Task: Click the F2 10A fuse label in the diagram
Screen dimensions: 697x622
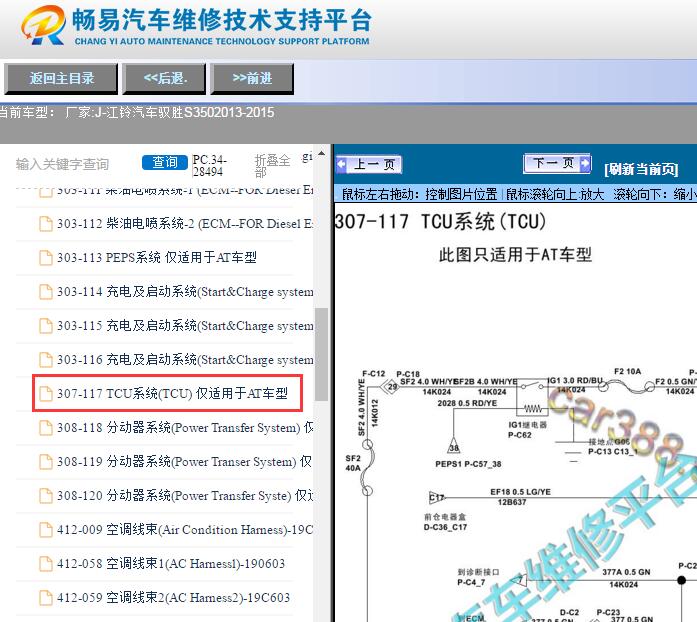Action: pos(627,371)
